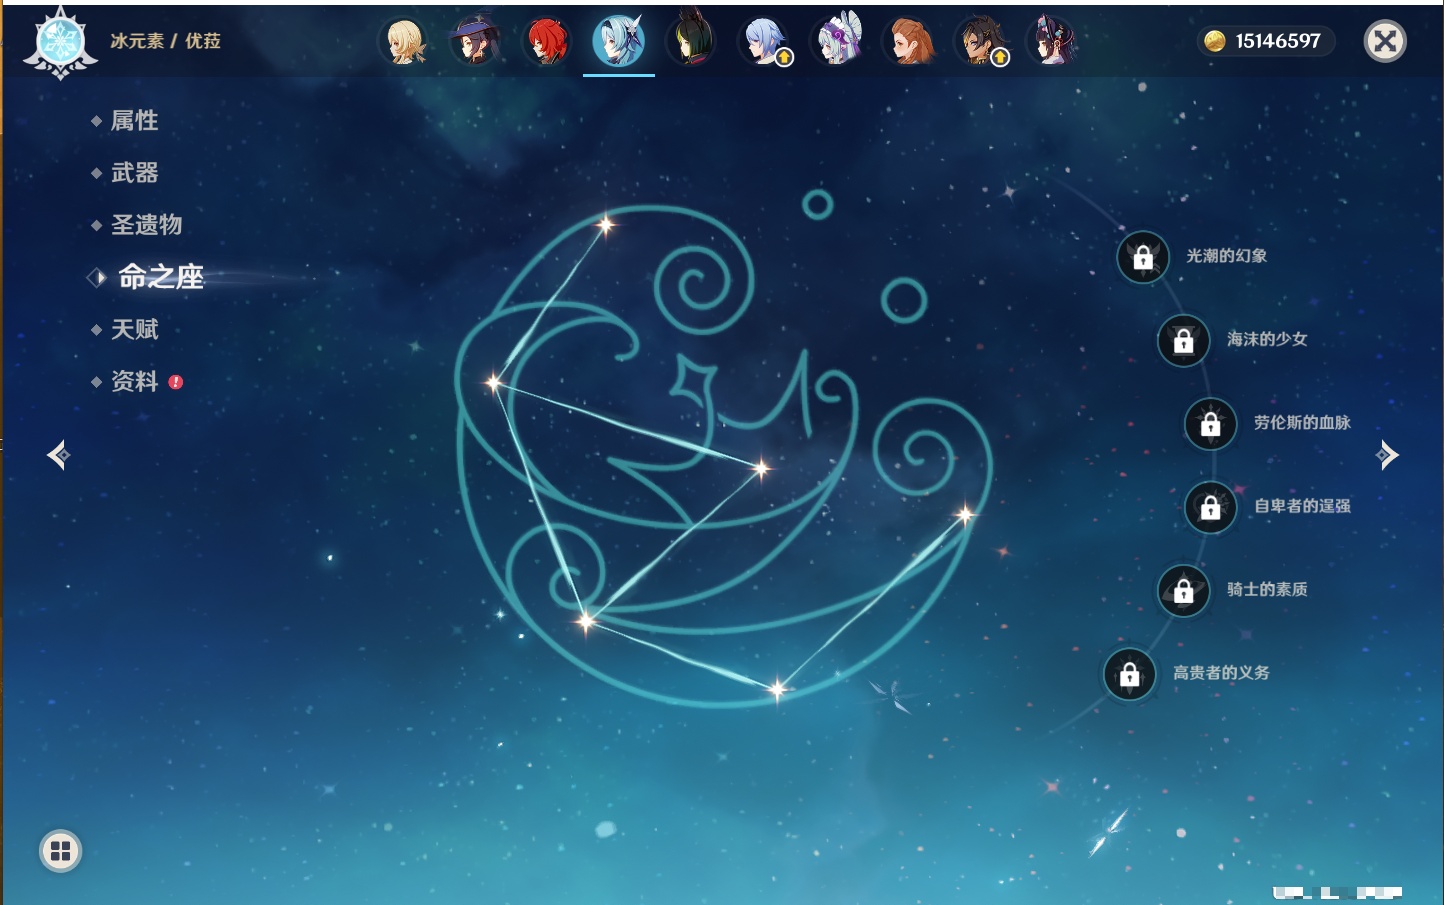
Task: Pick the dark-haired portrait with green ears
Action: click(691, 41)
